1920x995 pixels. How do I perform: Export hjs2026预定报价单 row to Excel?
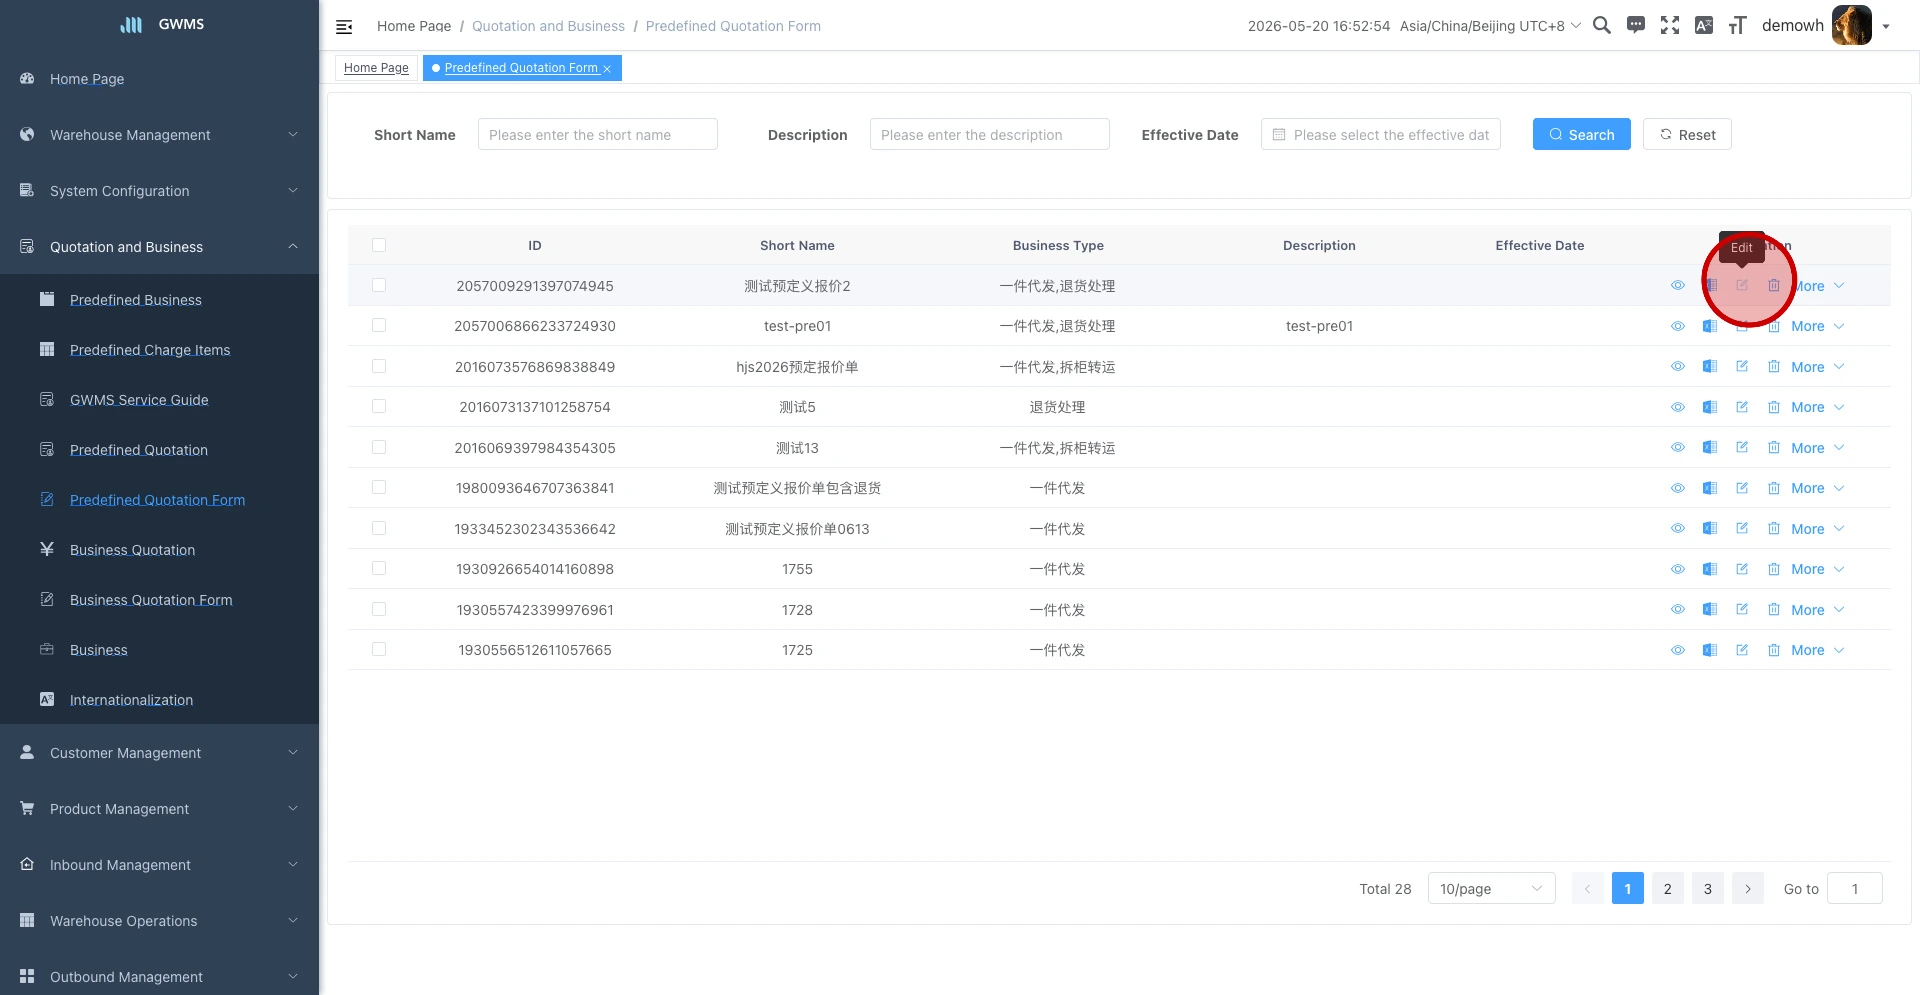point(1710,367)
